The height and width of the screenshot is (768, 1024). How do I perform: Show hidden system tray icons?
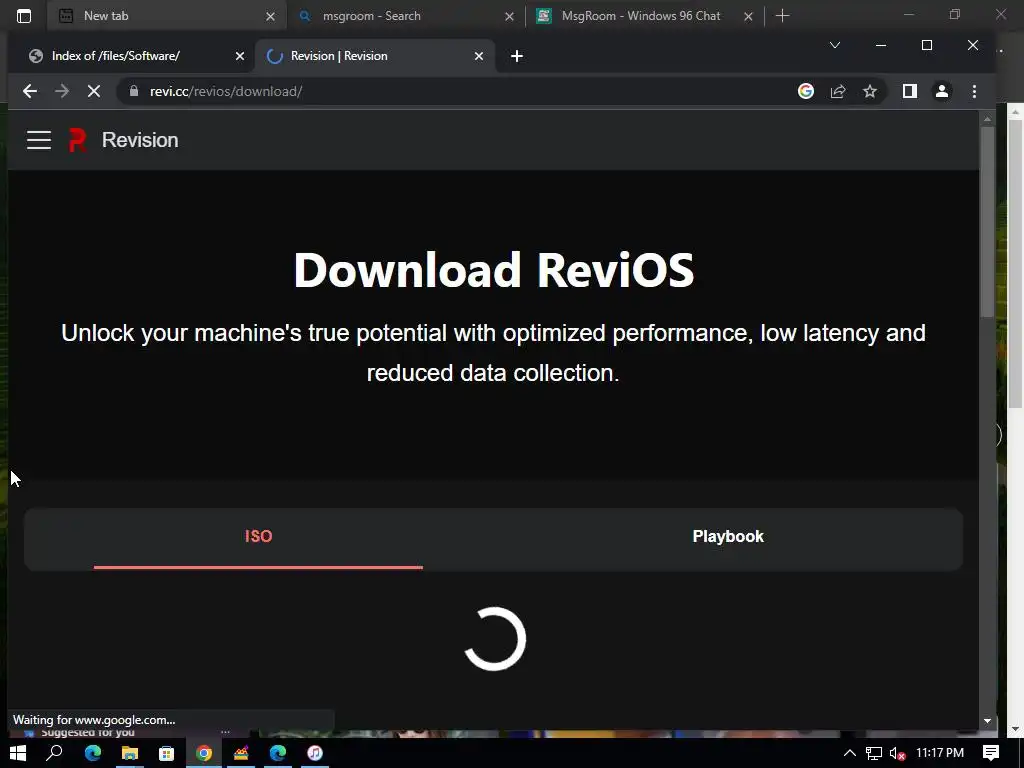coord(849,753)
